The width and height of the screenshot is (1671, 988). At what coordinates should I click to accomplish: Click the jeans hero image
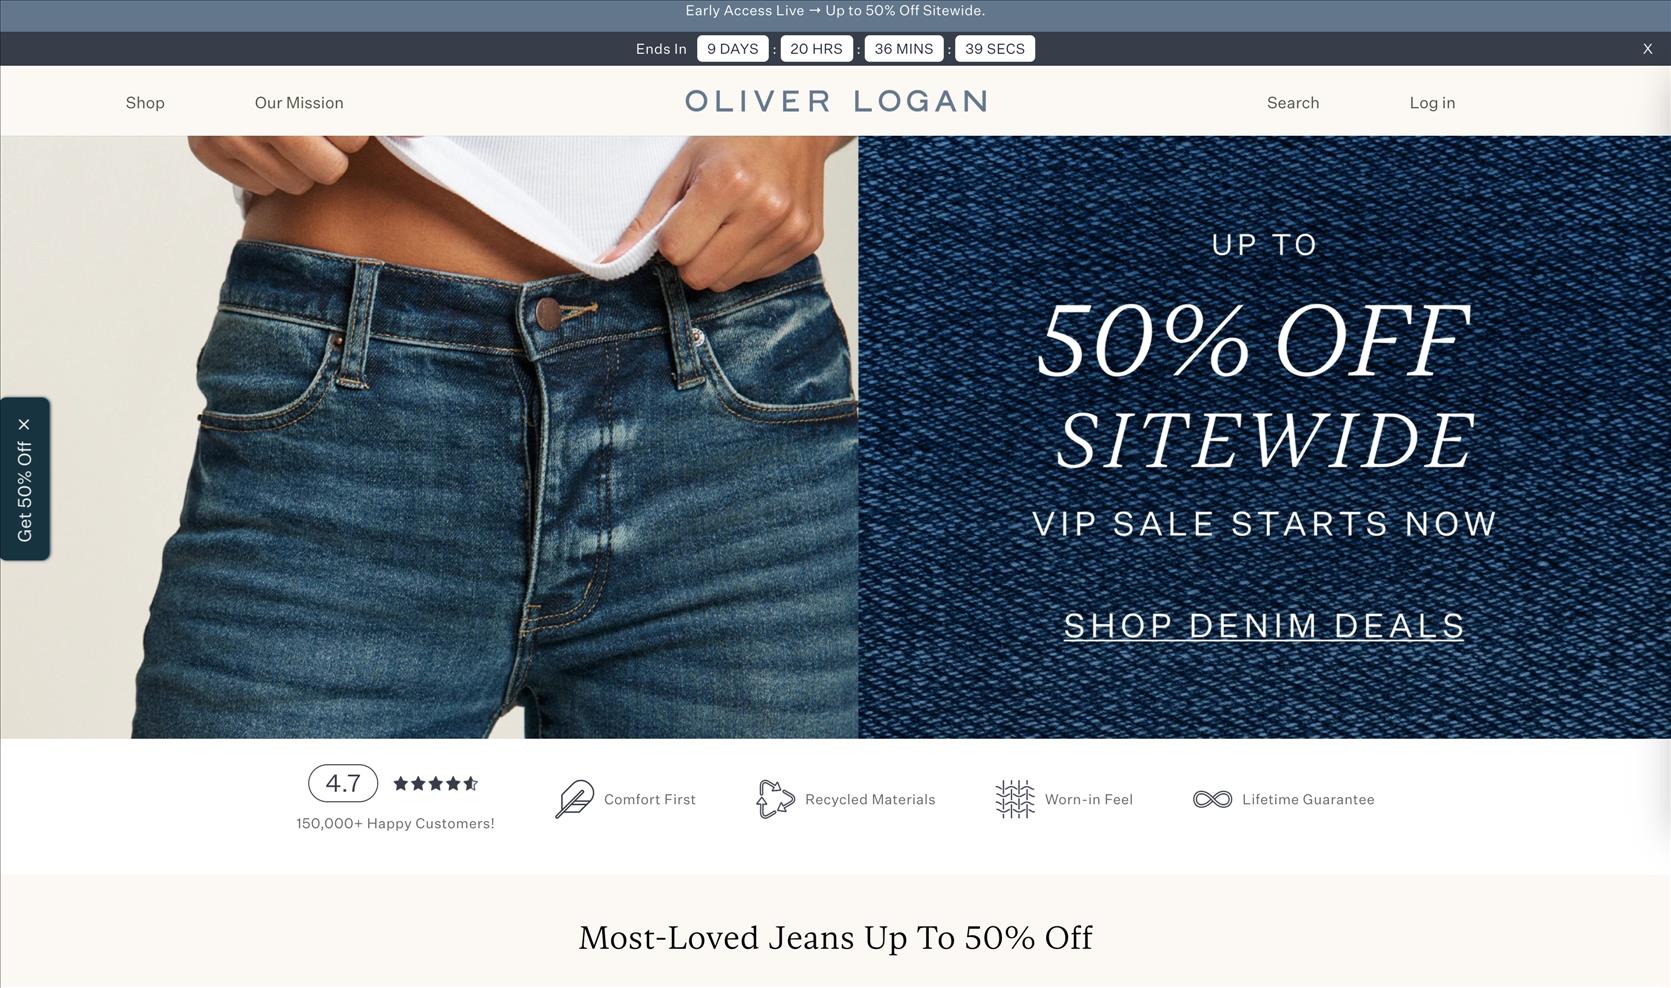coord(429,437)
